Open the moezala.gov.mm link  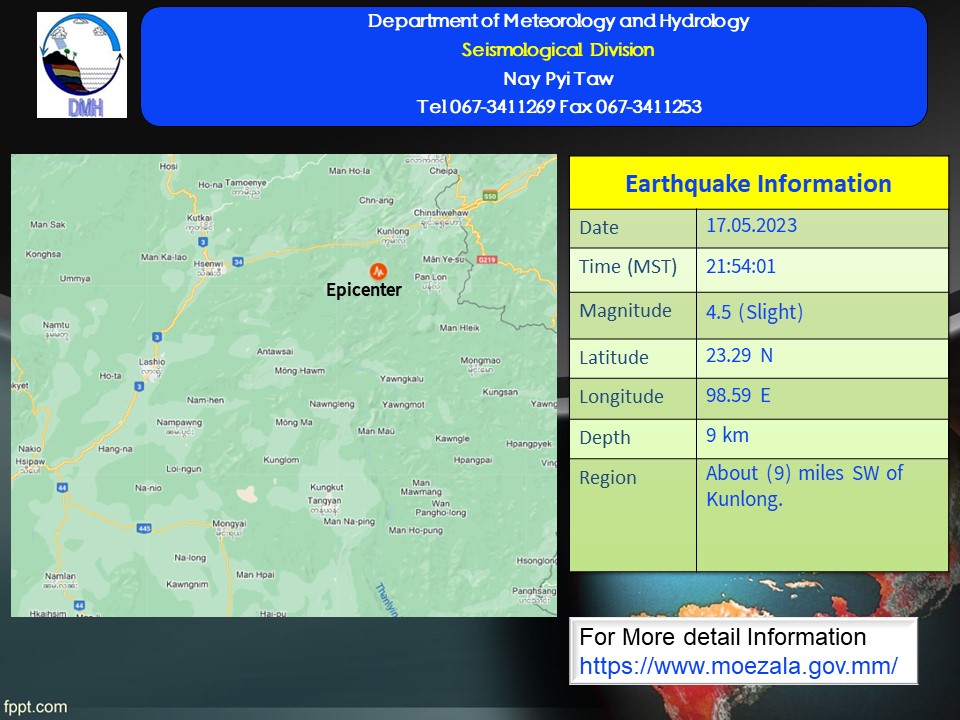[x=738, y=666]
